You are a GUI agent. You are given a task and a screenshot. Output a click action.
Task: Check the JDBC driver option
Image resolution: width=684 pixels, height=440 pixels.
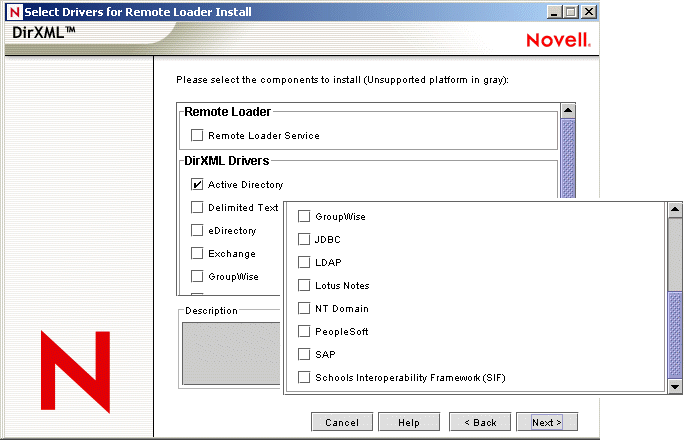pyautogui.click(x=305, y=239)
